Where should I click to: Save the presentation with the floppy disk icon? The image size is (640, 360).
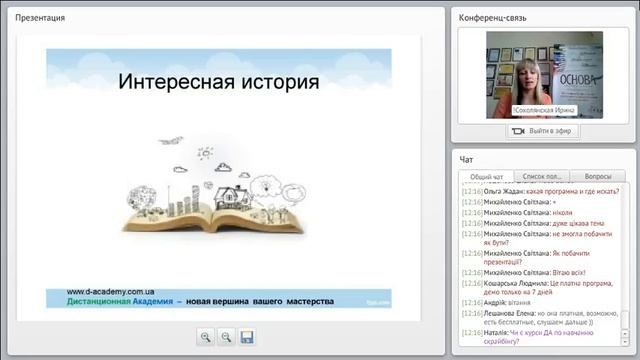[x=247, y=337]
